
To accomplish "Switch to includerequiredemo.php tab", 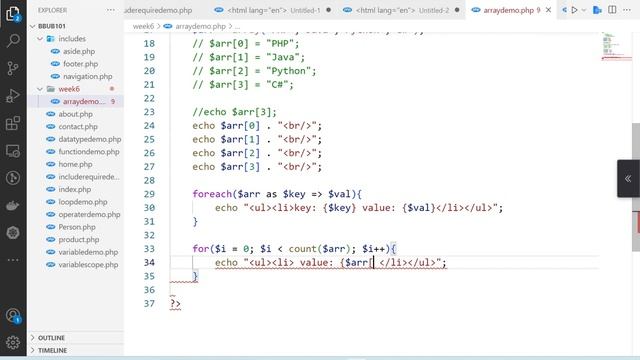I will 158,10.
